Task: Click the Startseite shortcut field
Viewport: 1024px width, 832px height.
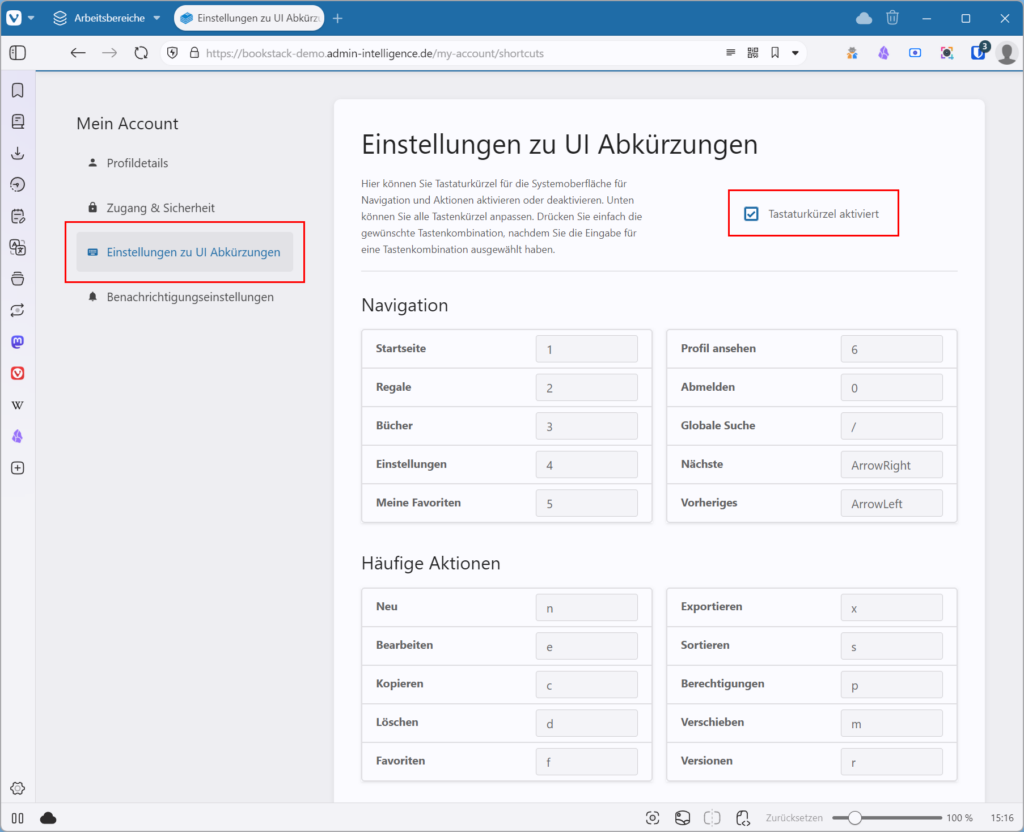Action: [586, 349]
